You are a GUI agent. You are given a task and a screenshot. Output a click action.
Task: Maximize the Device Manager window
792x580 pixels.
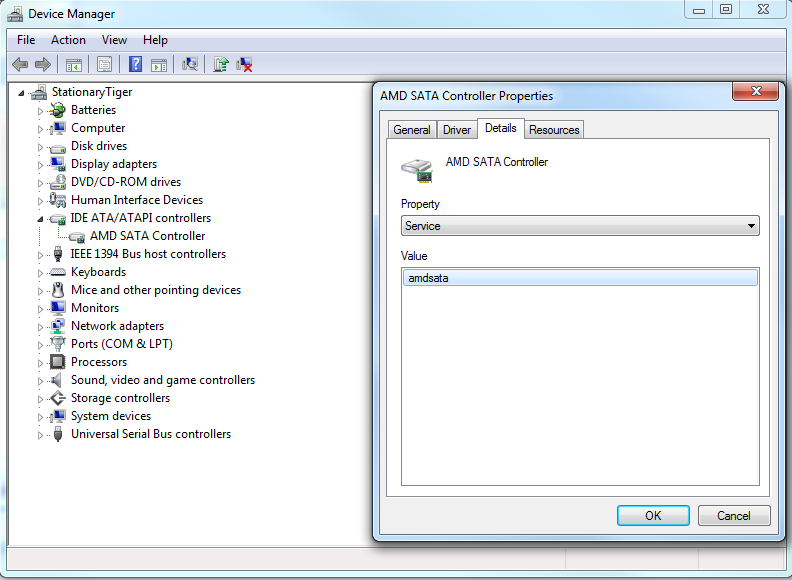(x=726, y=9)
